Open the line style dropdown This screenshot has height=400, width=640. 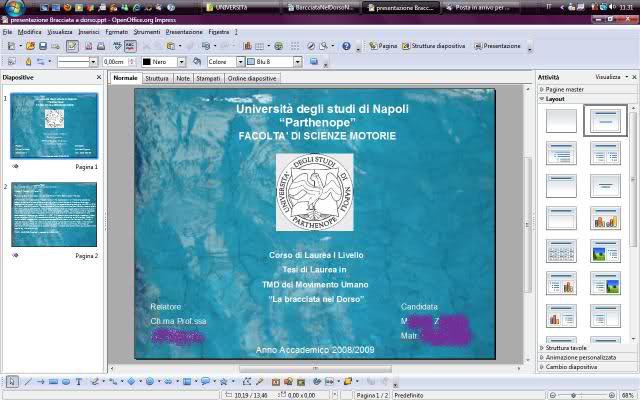coord(93,62)
